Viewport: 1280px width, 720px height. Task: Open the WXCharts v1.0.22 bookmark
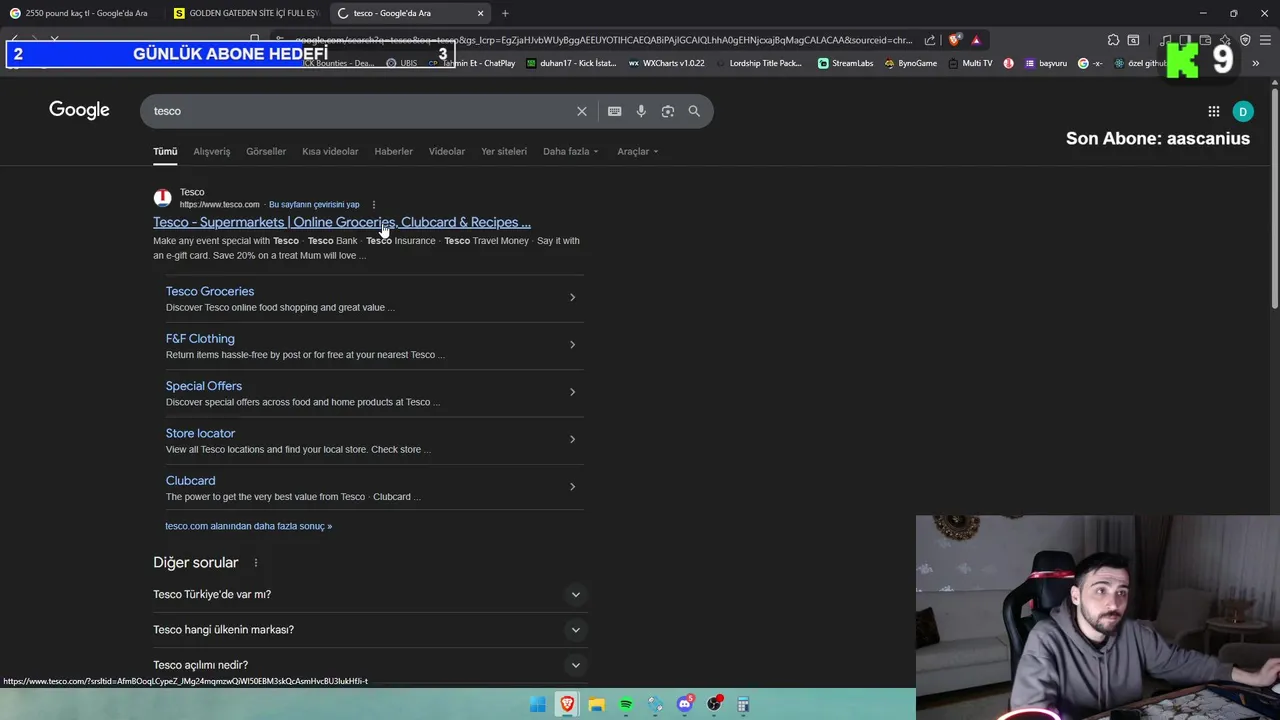click(666, 63)
